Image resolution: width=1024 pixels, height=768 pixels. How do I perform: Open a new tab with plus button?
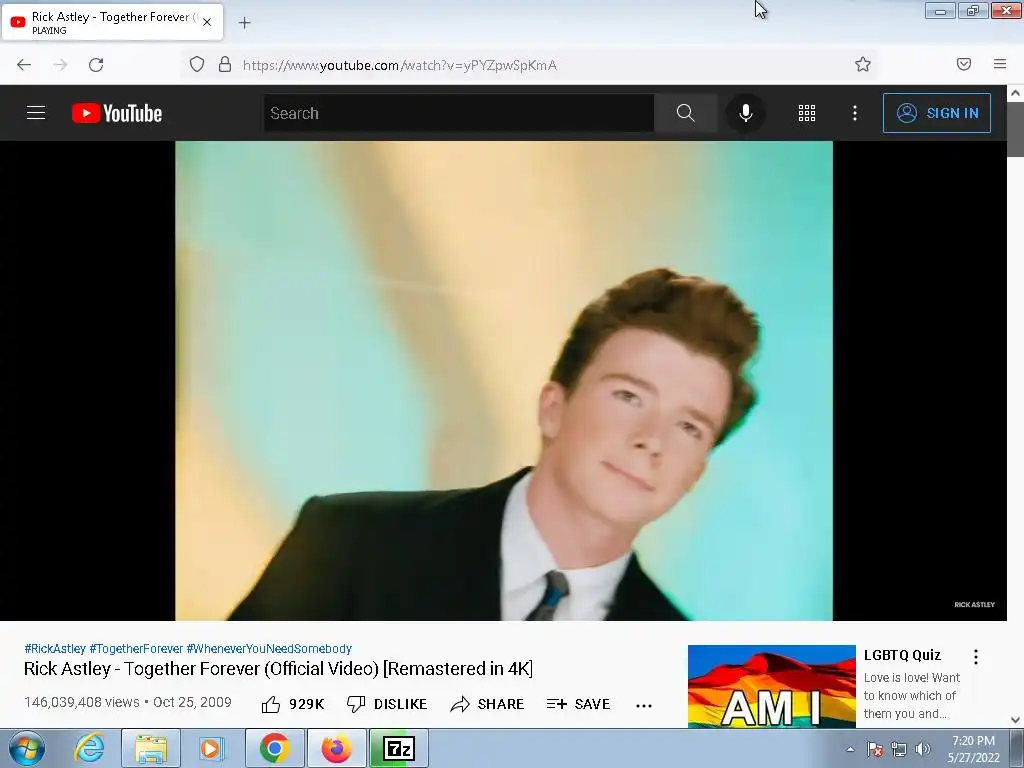click(x=244, y=23)
